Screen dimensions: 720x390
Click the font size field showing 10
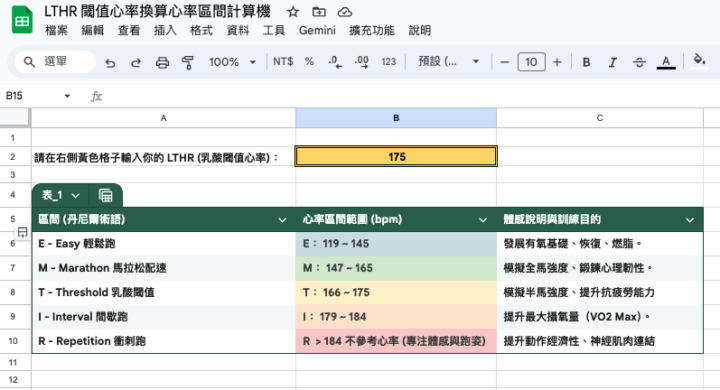531,62
